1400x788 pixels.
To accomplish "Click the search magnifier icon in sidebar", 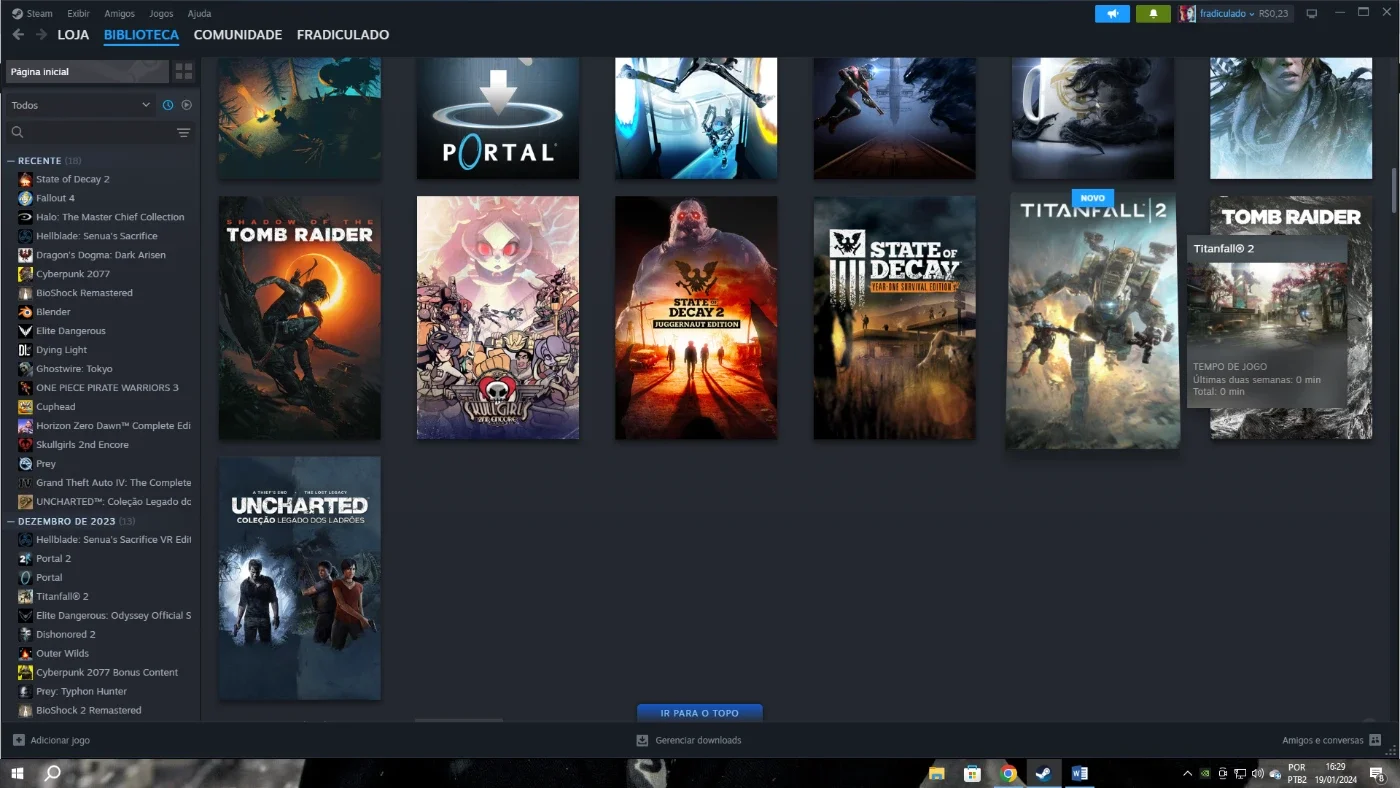I will click(x=17, y=132).
